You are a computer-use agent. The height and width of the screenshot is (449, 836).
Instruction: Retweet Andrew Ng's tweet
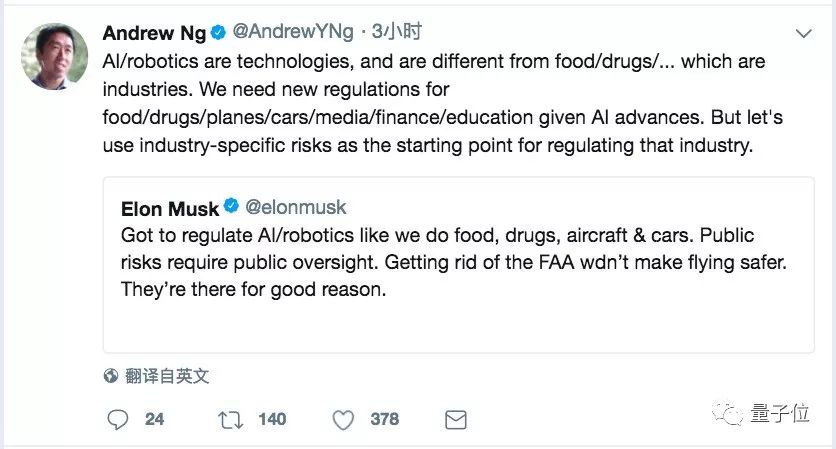point(231,419)
